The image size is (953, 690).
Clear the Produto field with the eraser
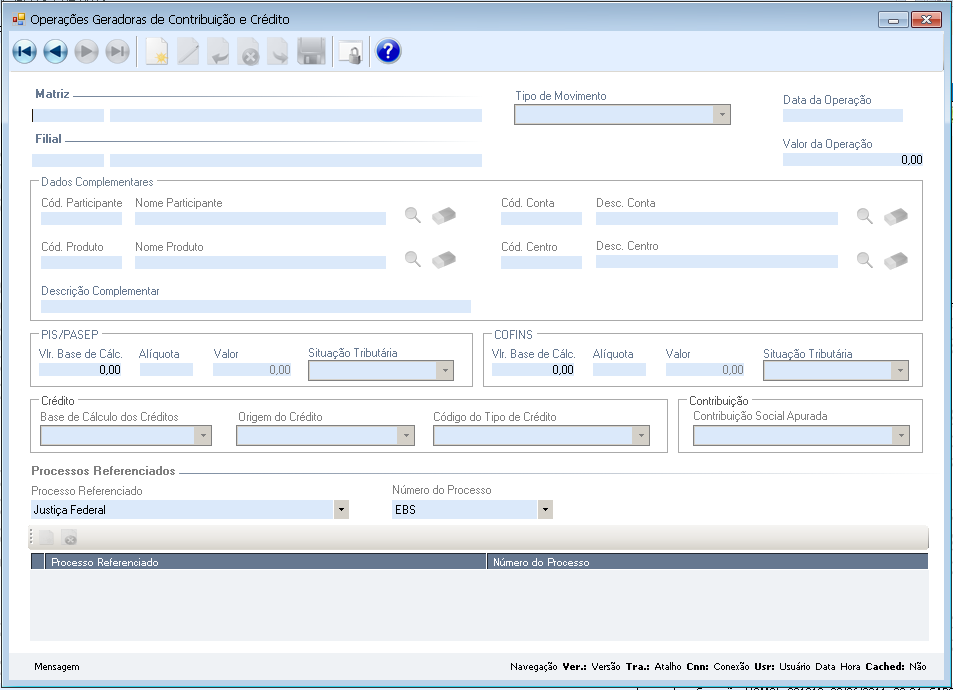tap(444, 259)
